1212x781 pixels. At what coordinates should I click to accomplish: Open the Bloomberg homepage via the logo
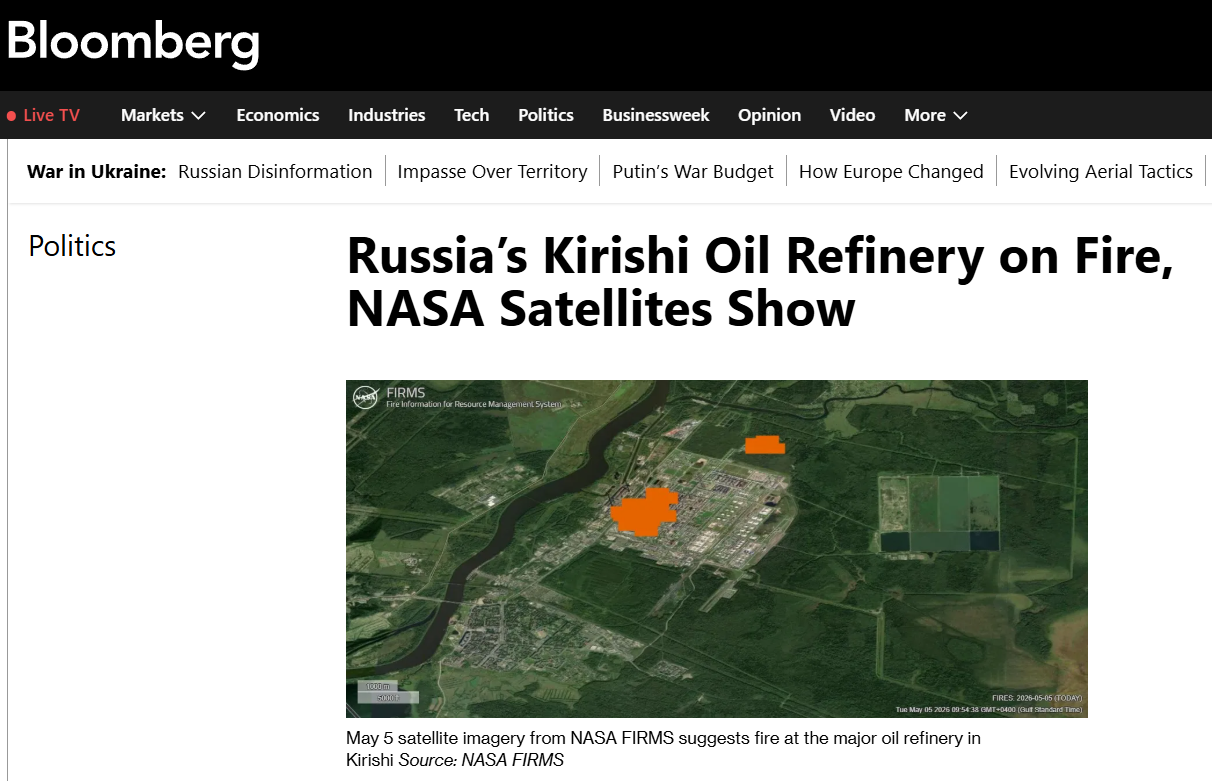[133, 43]
